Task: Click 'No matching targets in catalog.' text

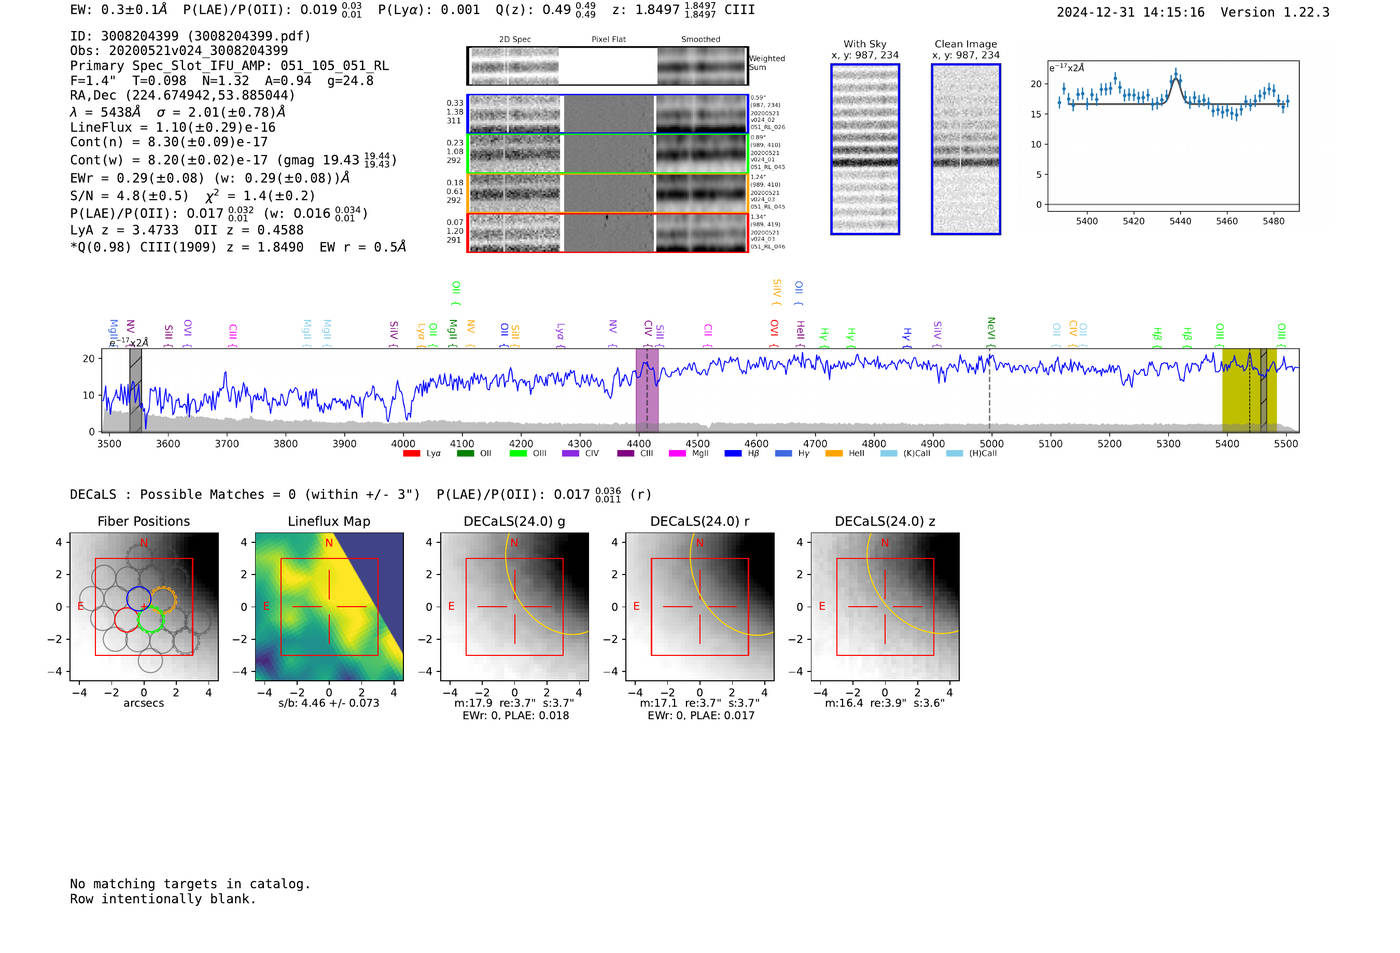Action: [190, 884]
